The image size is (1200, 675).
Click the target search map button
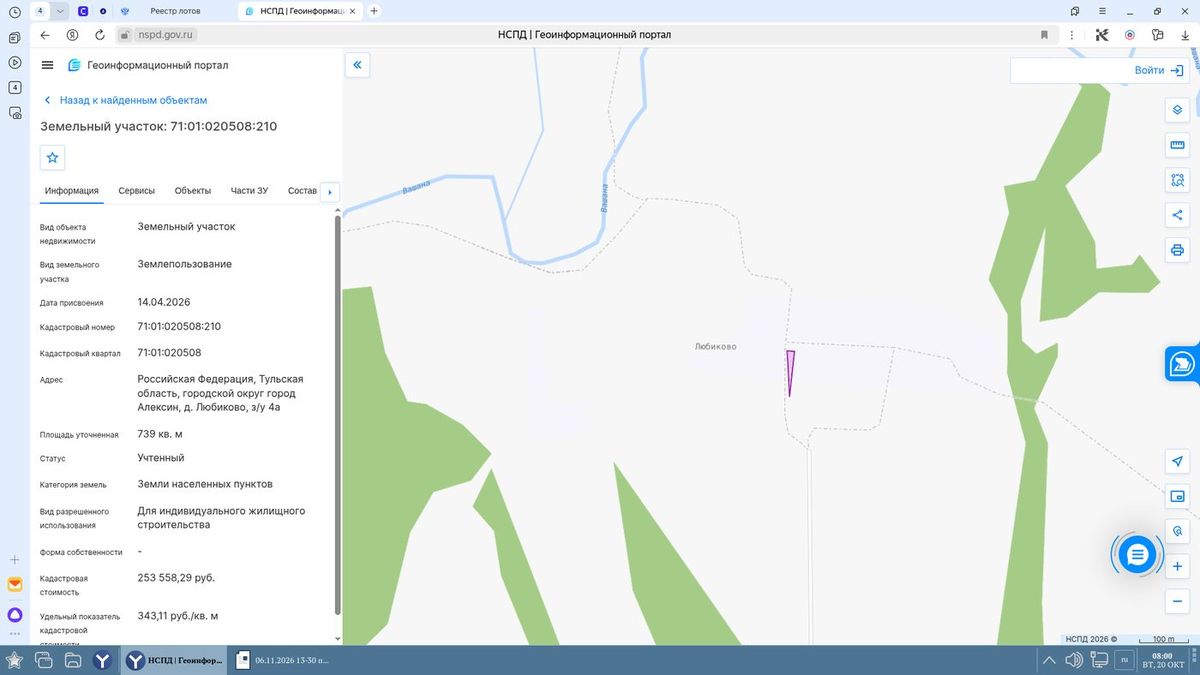(x=1177, y=531)
